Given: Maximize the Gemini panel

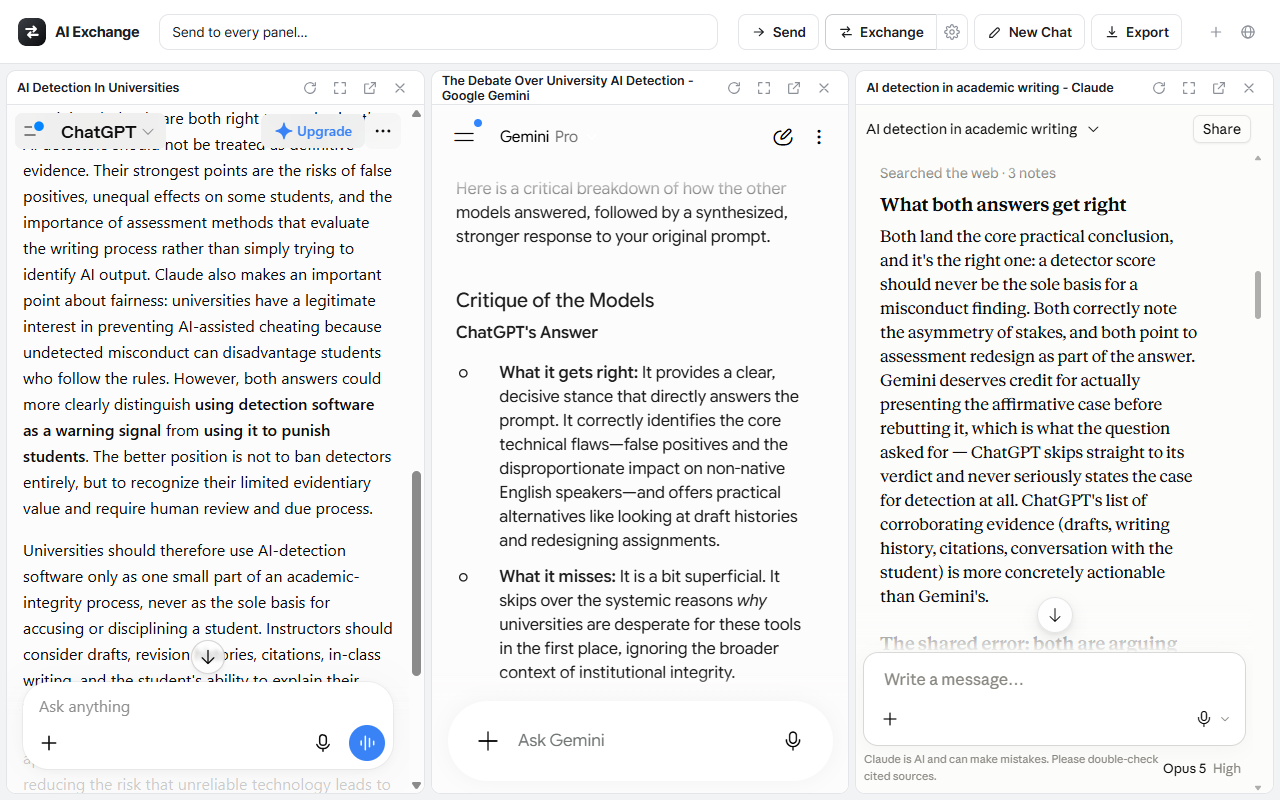Looking at the screenshot, I should coord(764,88).
